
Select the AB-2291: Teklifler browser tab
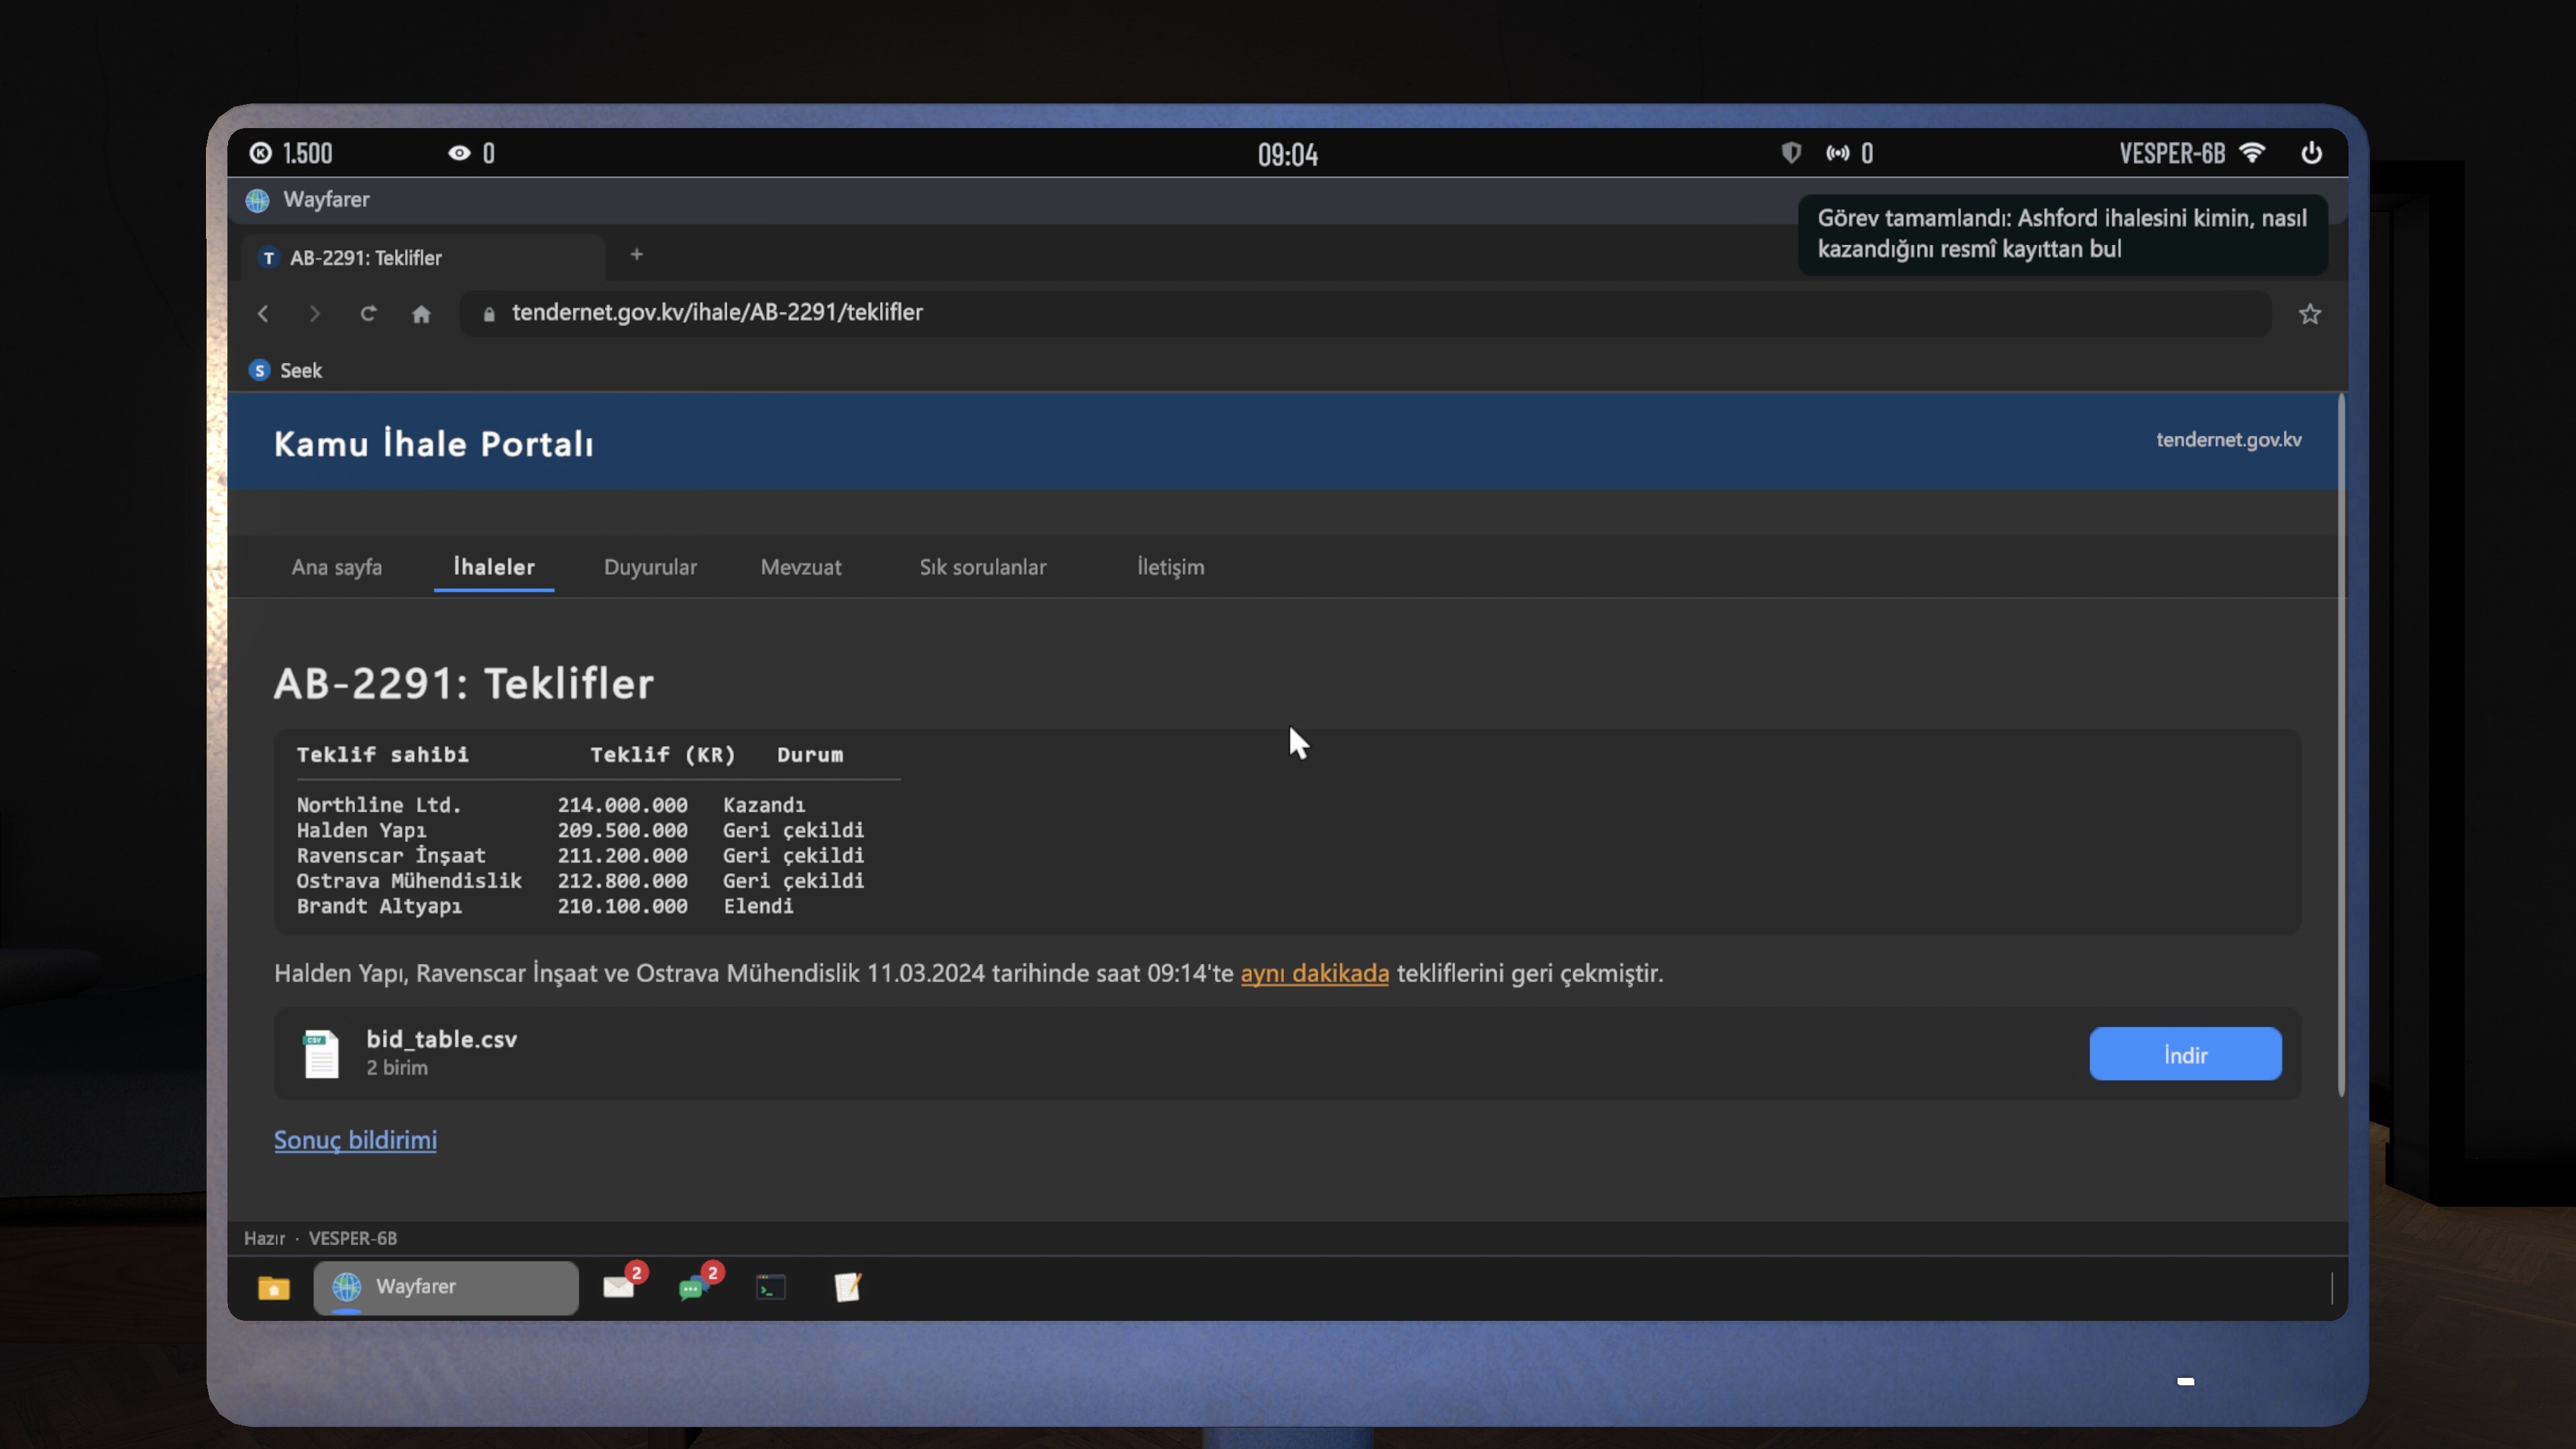(x=423, y=258)
